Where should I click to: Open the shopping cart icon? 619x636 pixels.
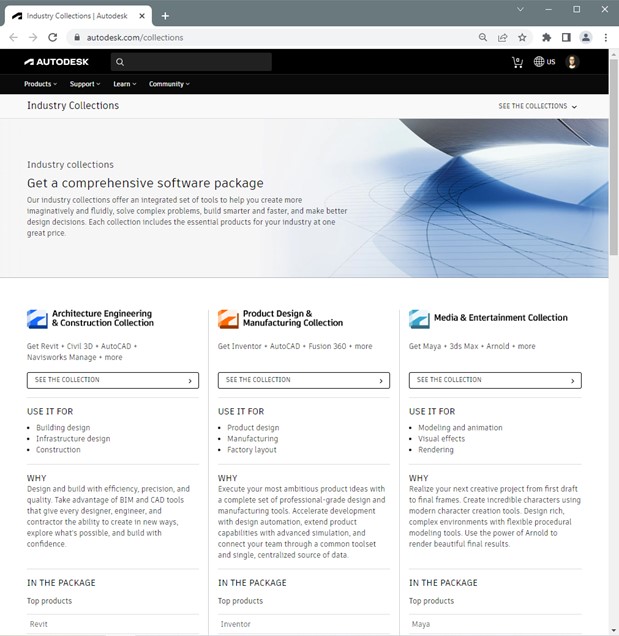pos(517,62)
